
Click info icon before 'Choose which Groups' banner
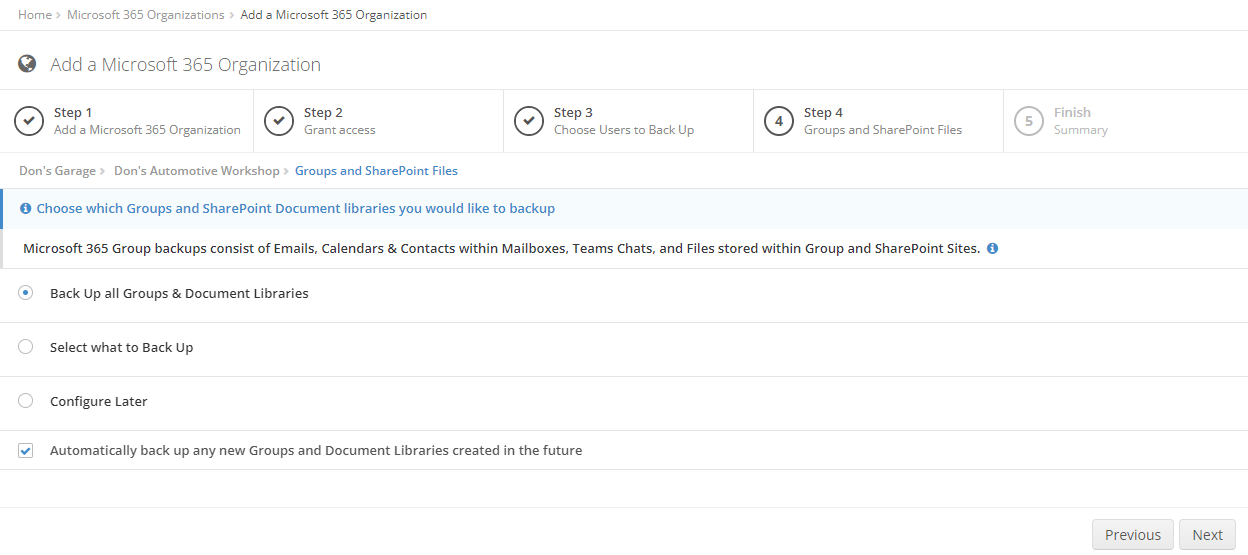26,209
